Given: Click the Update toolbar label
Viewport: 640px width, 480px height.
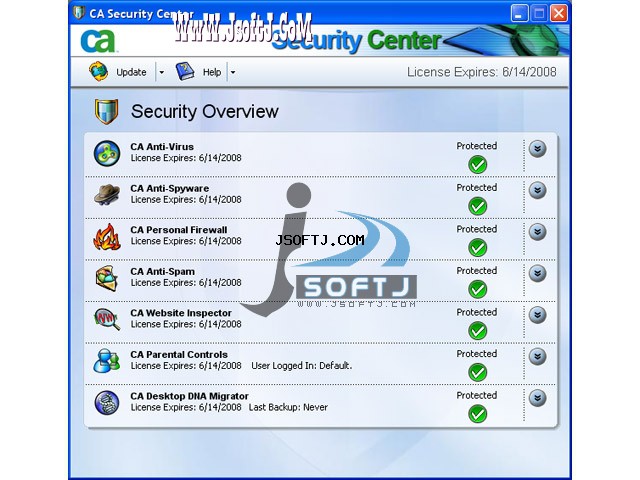Looking at the screenshot, I should [131, 72].
